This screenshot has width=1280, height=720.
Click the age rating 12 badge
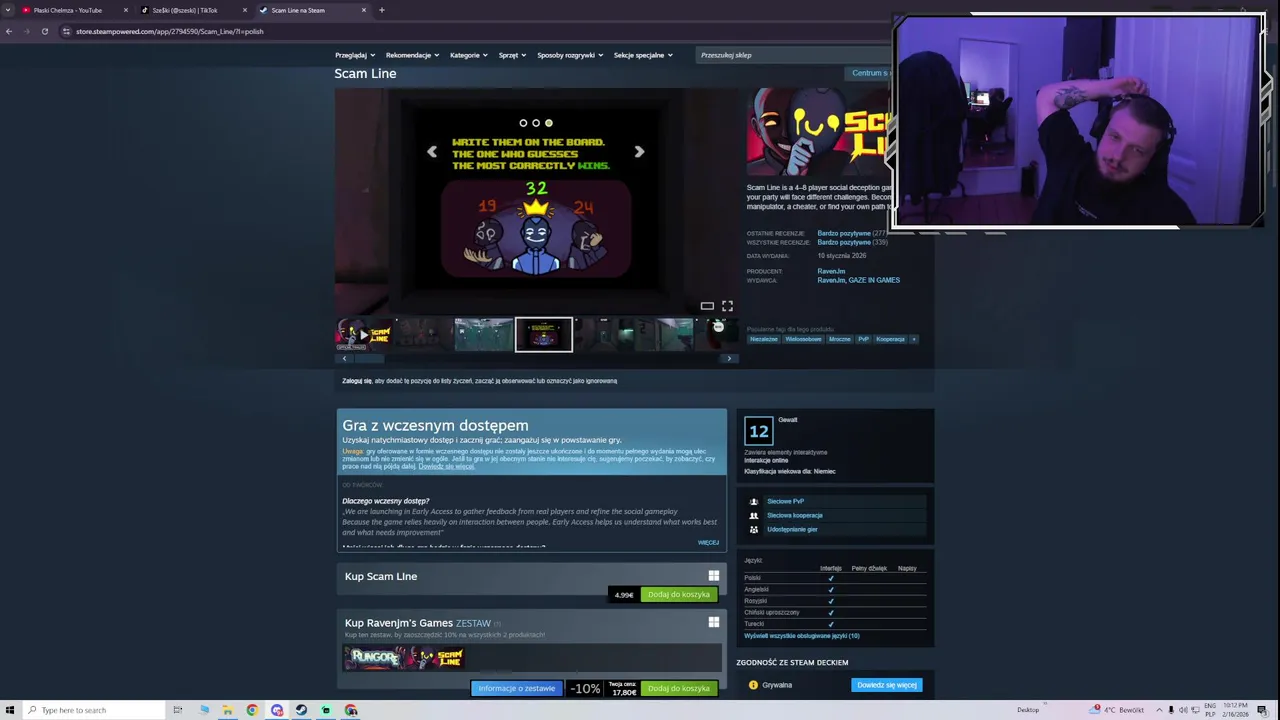759,431
